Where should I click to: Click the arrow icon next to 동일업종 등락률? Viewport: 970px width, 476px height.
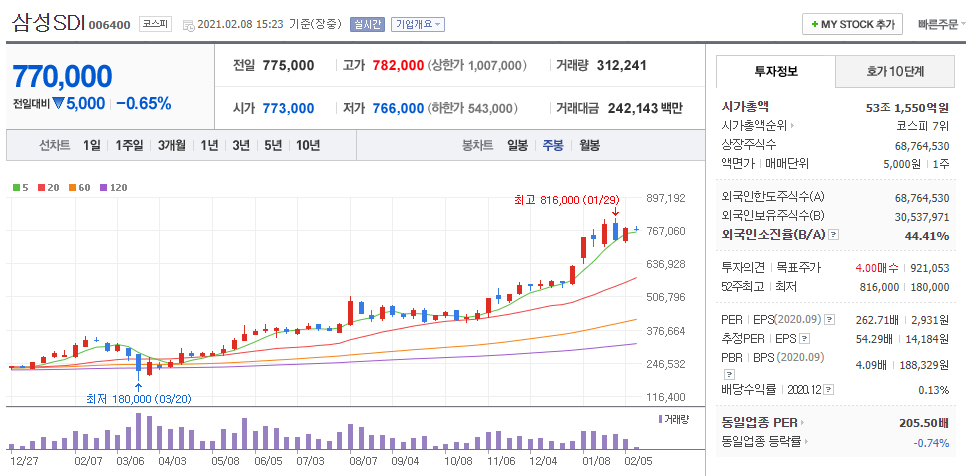click(807, 441)
